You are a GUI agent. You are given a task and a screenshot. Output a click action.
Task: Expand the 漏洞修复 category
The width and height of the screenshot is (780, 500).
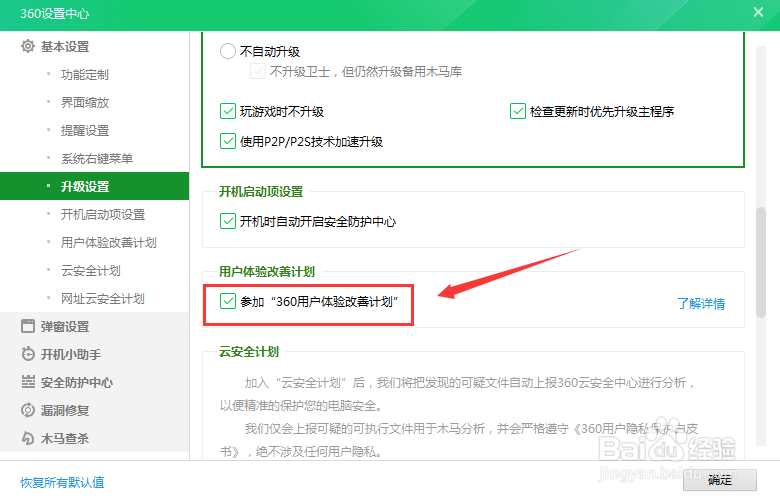point(65,410)
